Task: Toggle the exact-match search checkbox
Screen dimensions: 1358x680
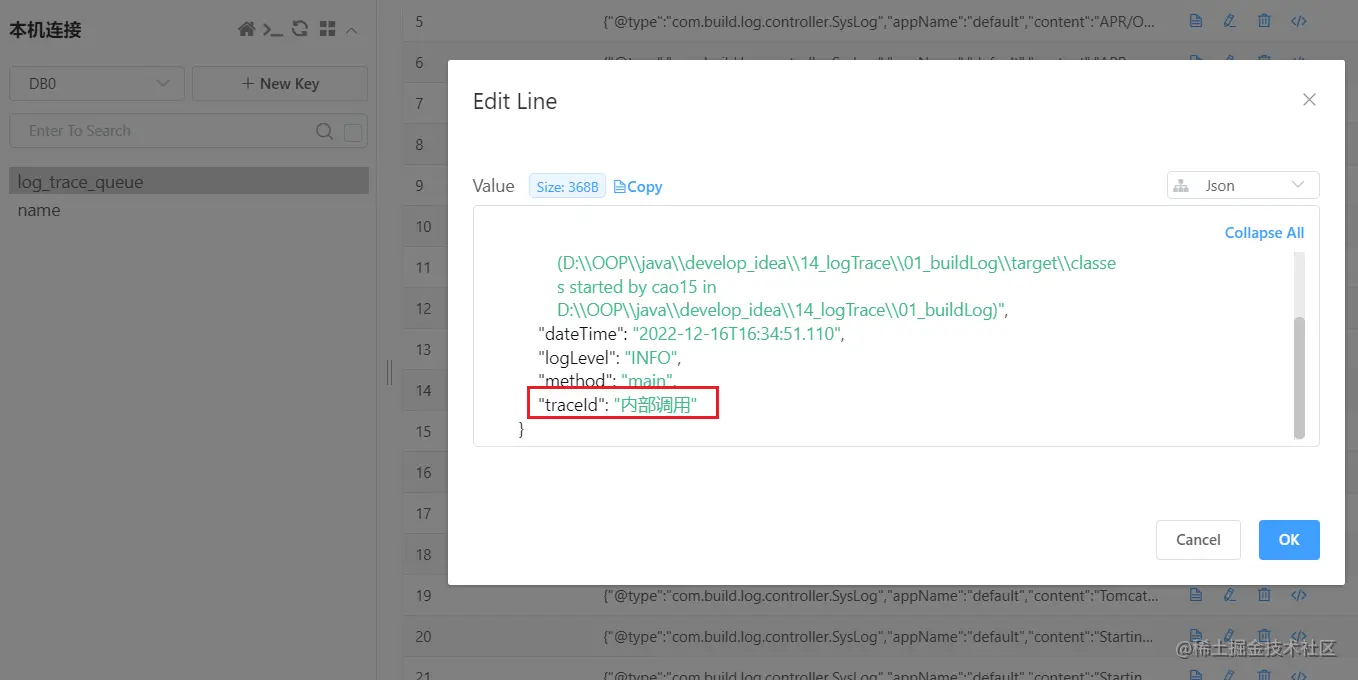Action: click(x=353, y=132)
